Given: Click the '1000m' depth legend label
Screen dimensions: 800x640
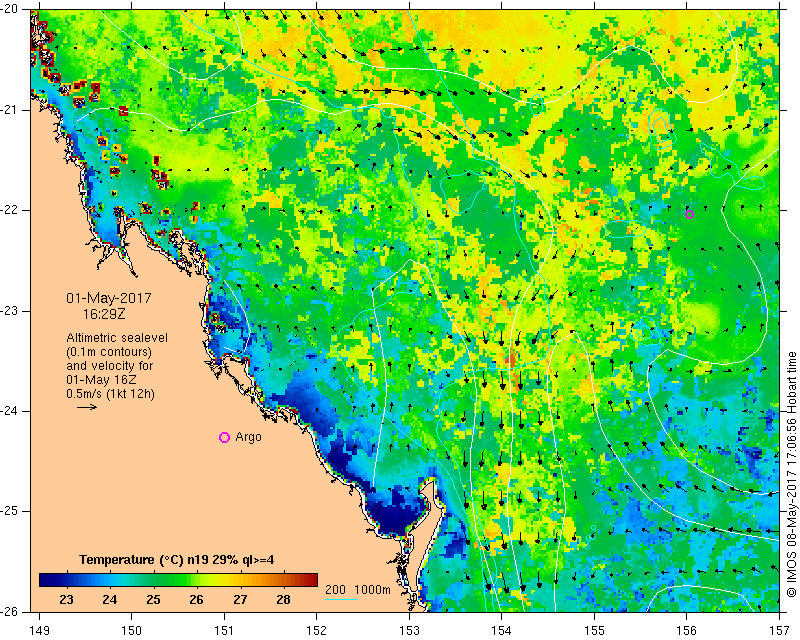Looking at the screenshot, I should pos(373,590).
